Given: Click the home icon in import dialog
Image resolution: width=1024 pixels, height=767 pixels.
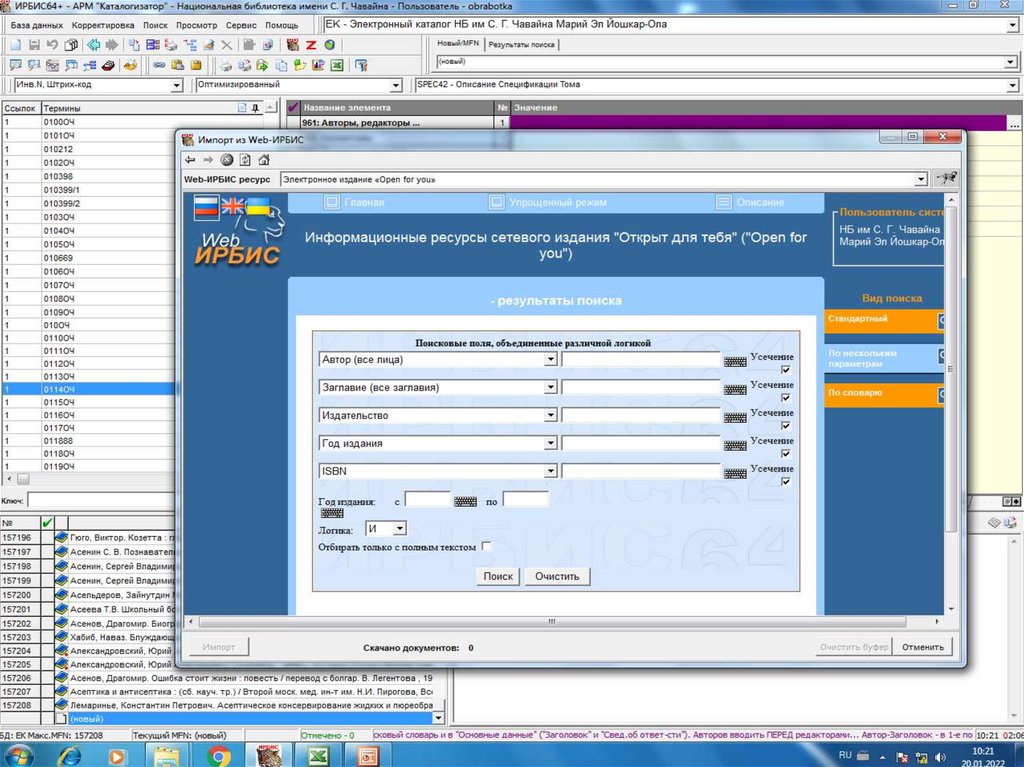Looking at the screenshot, I should (263, 160).
